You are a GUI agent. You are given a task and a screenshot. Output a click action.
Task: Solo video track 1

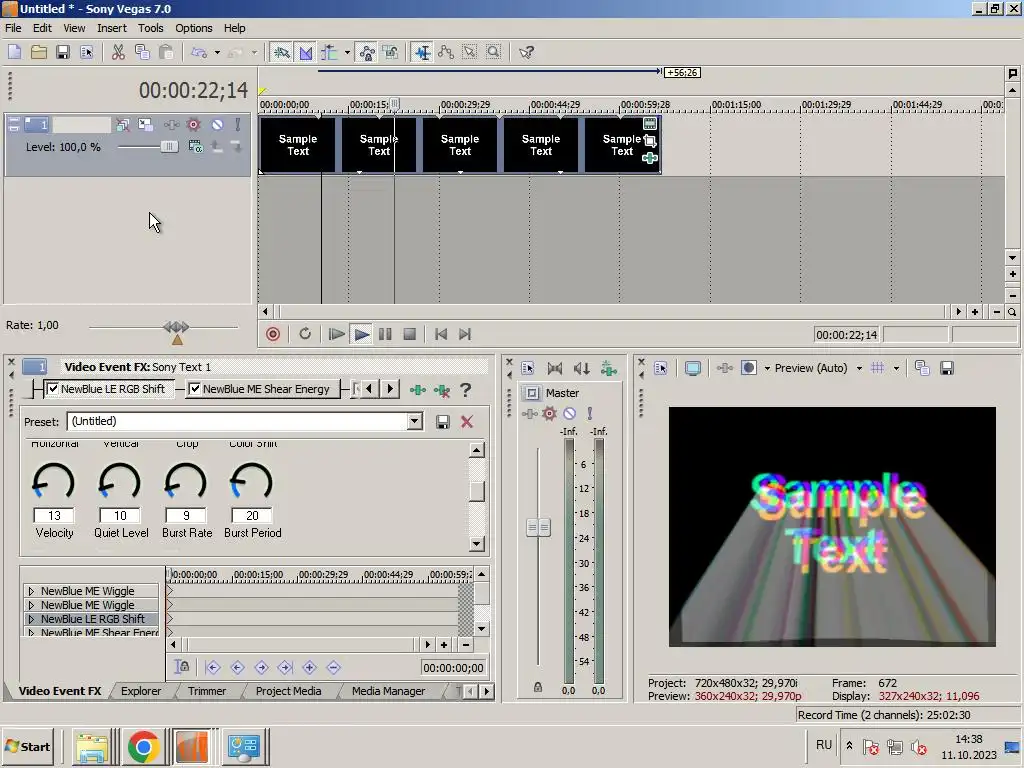coord(238,124)
